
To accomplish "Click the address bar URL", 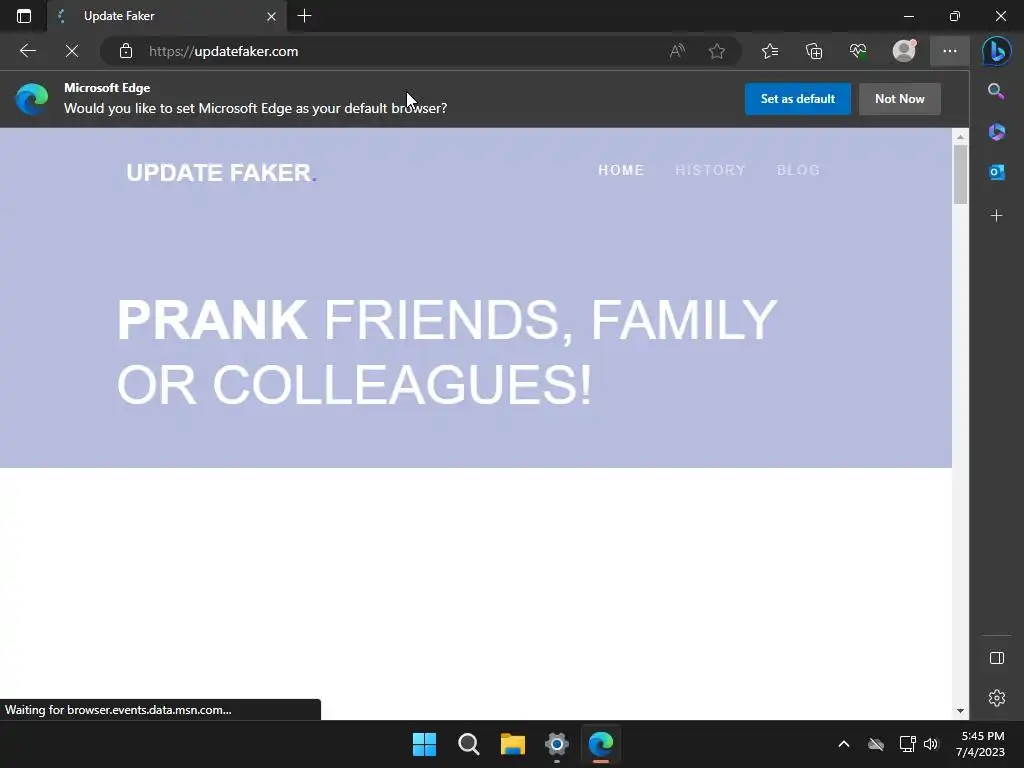I will (x=223, y=51).
